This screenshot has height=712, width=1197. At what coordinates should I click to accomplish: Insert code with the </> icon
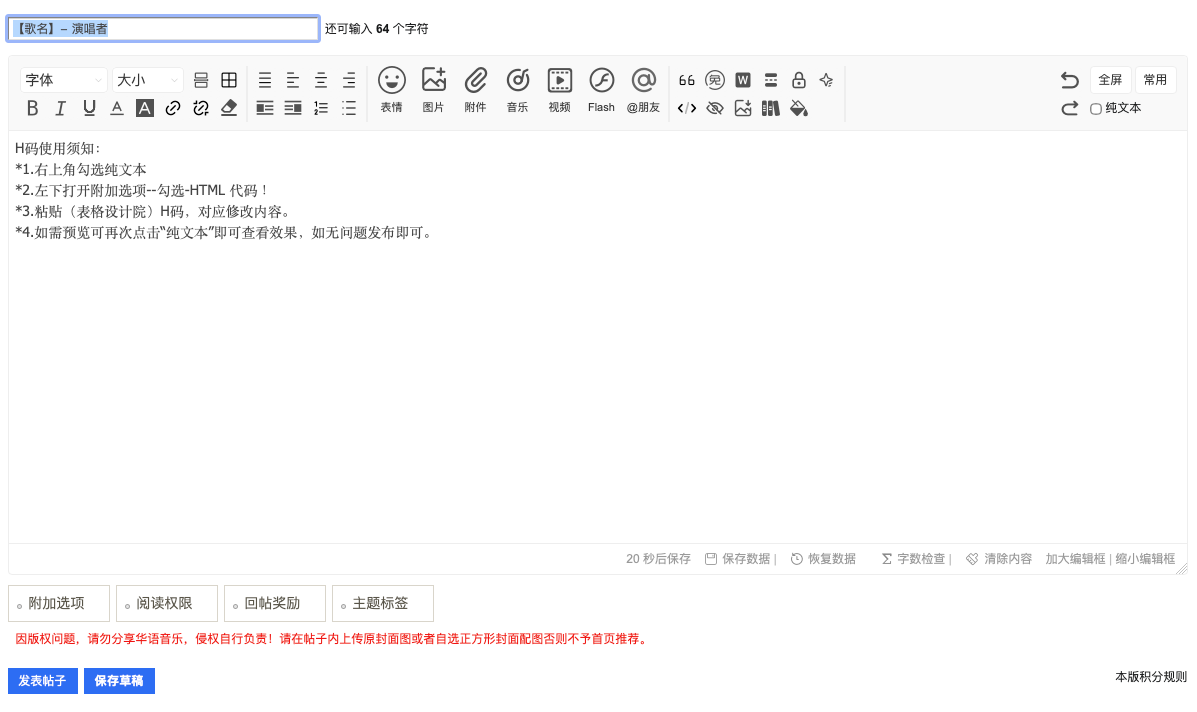[687, 108]
